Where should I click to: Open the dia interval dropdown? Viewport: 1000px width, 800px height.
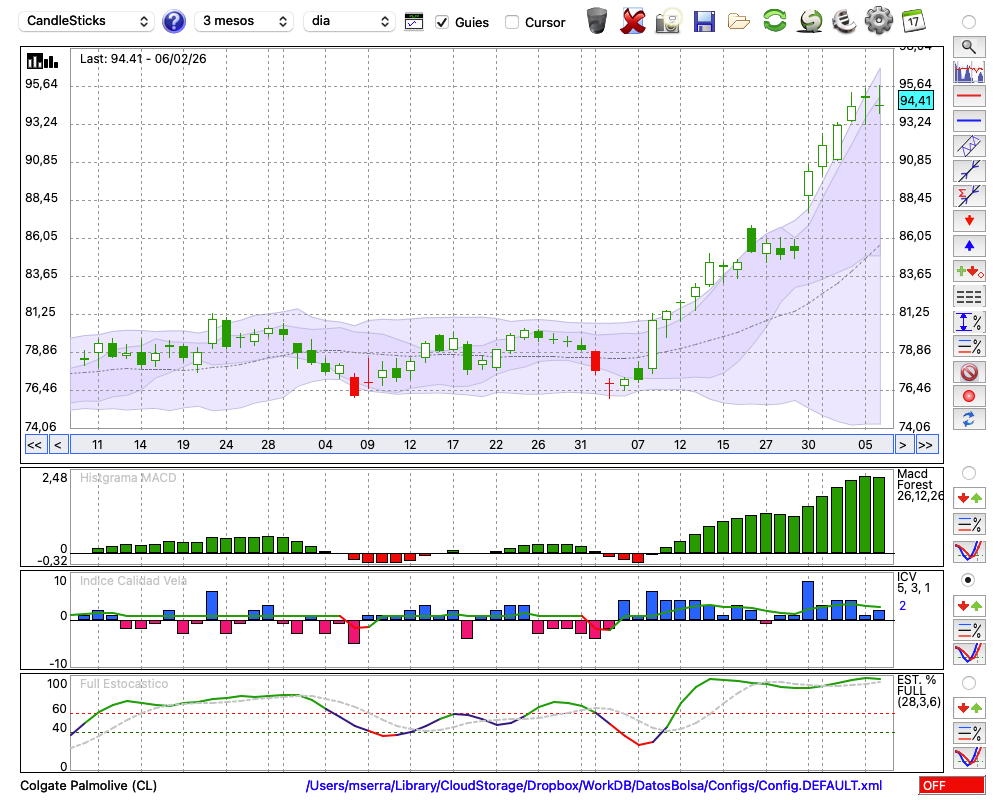pyautogui.click(x=349, y=21)
